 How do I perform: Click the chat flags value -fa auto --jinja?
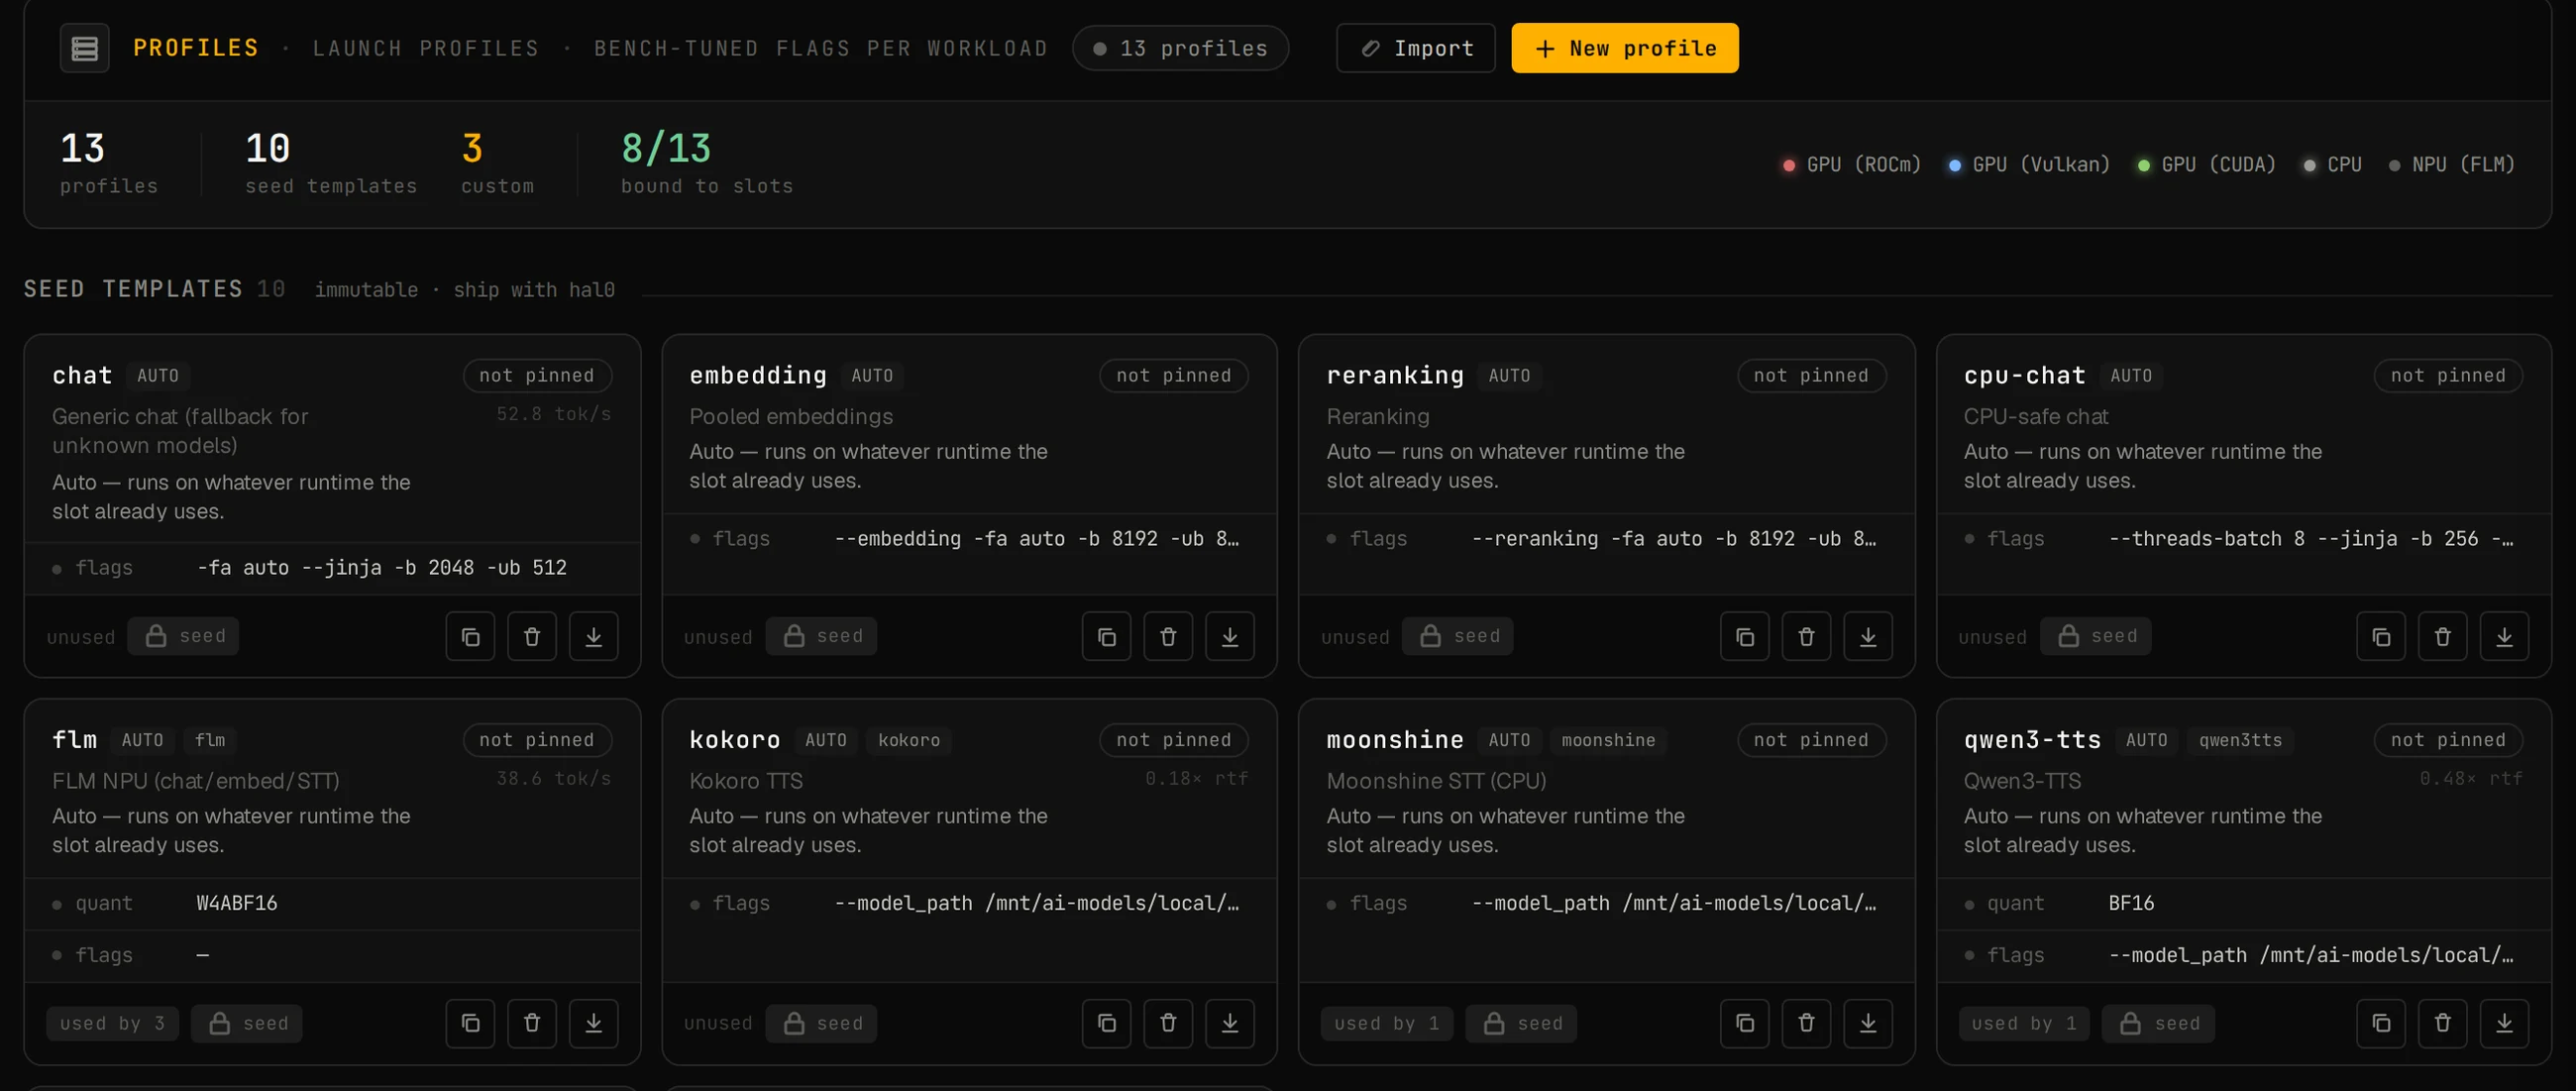[x=382, y=568]
